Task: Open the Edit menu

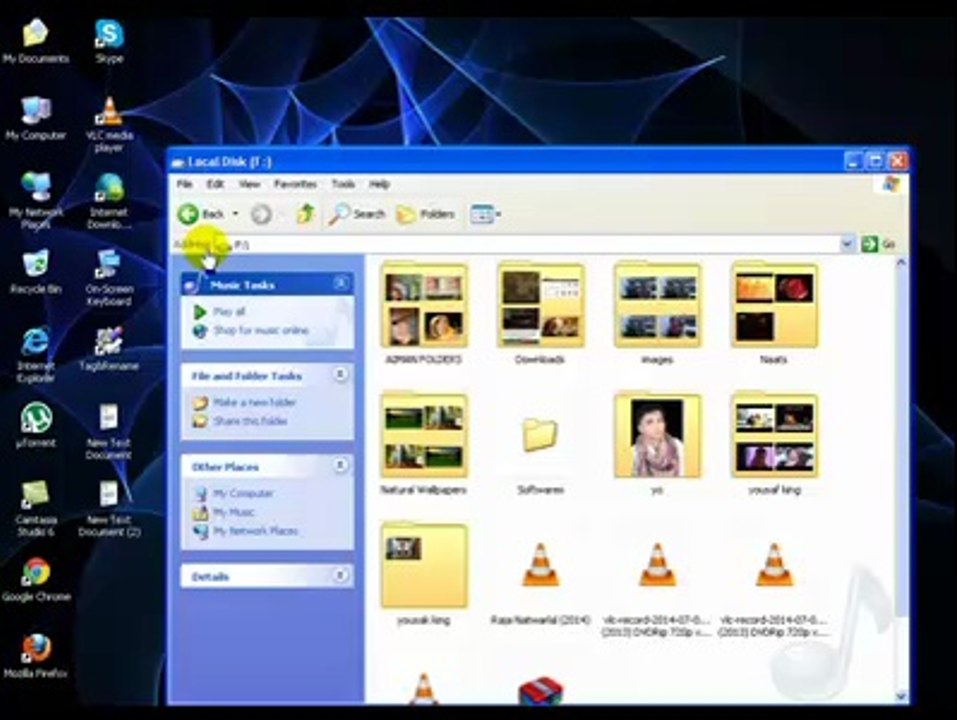Action: 215,184
